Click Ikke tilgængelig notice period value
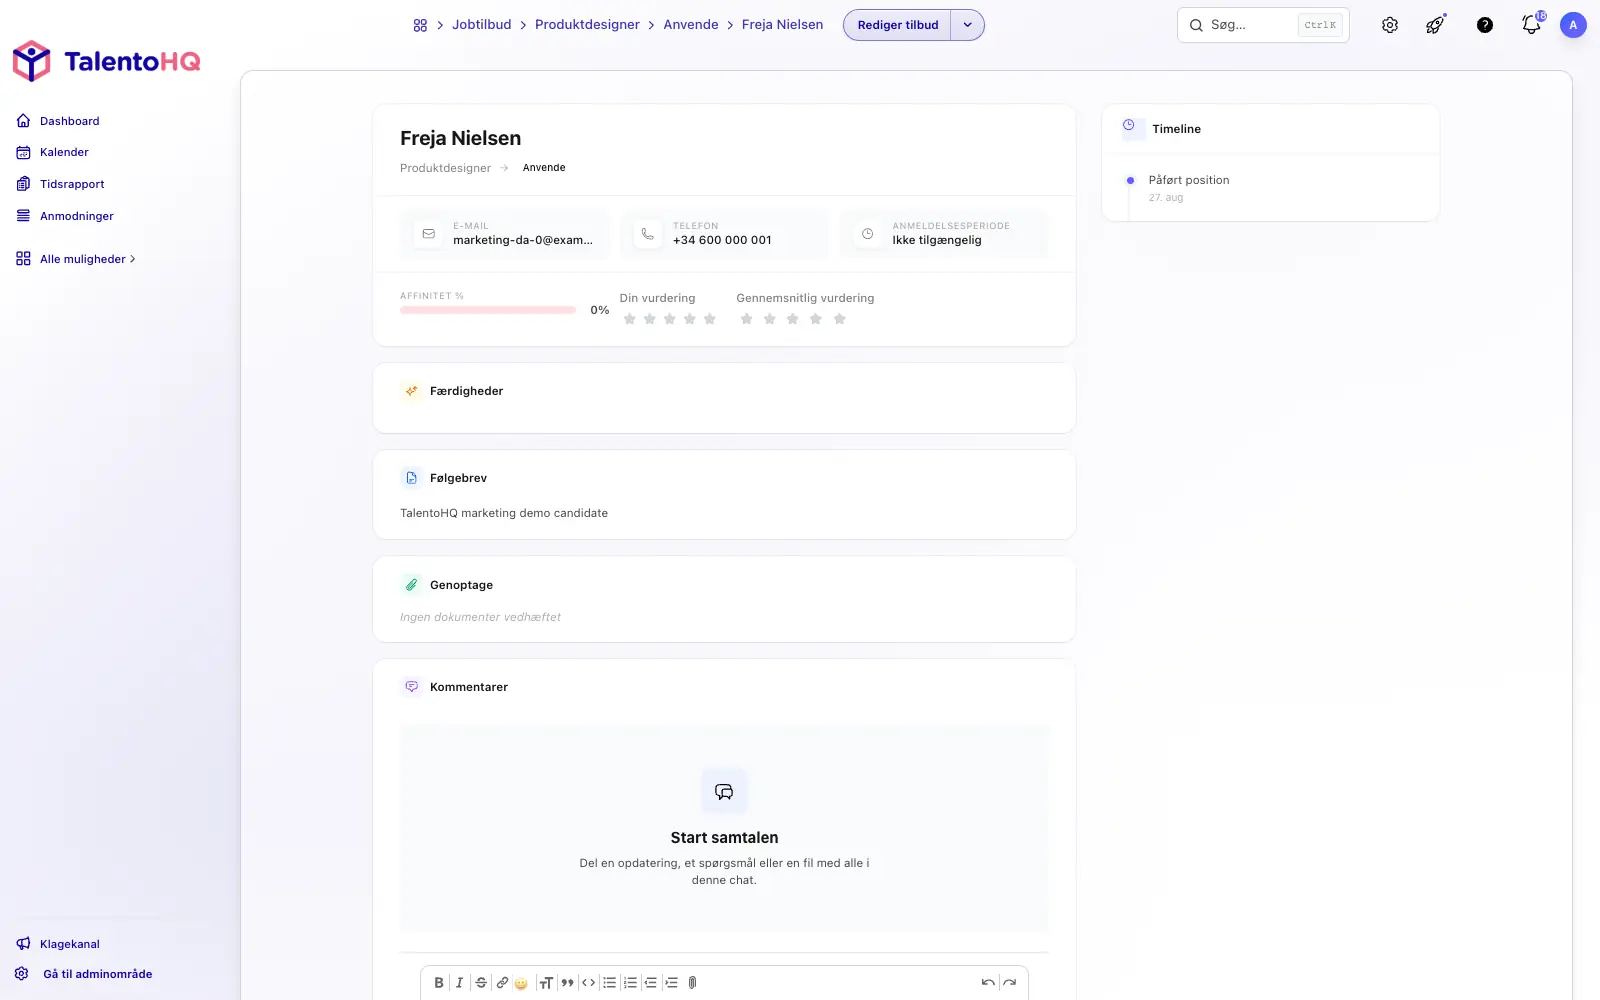 point(937,240)
